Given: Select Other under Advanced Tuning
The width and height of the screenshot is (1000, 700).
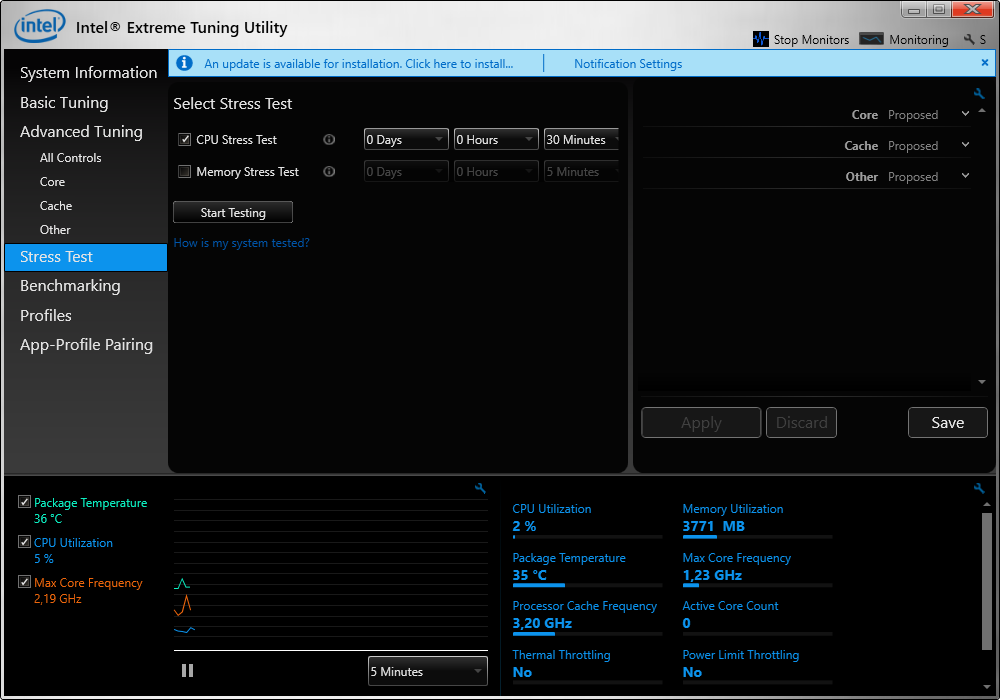Looking at the screenshot, I should click(55, 230).
